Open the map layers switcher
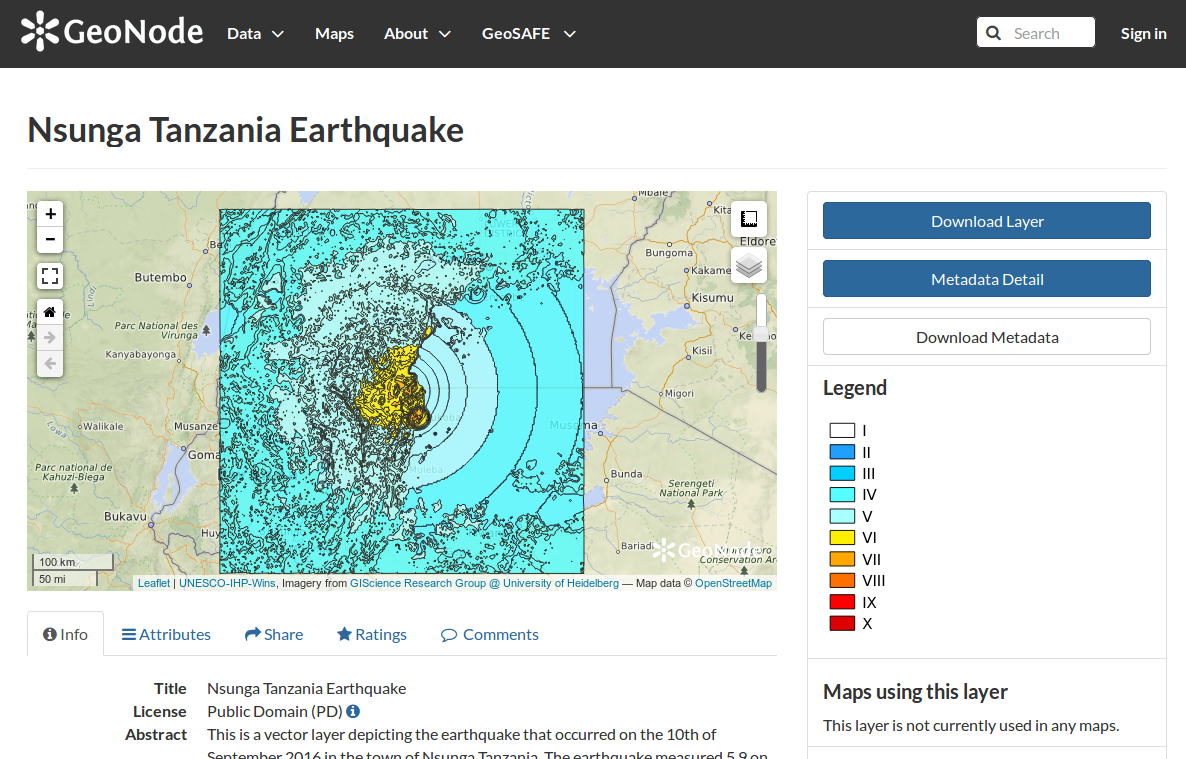The width and height of the screenshot is (1186, 759). click(749, 266)
